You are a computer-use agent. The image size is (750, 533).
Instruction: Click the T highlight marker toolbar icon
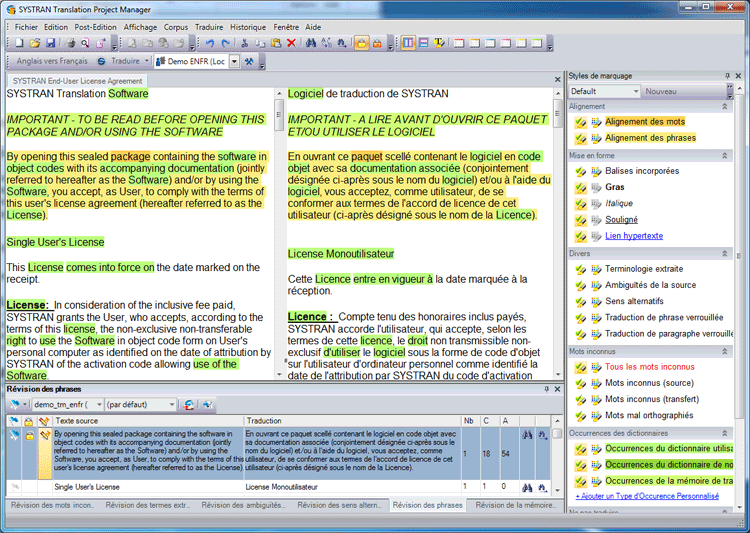439,44
